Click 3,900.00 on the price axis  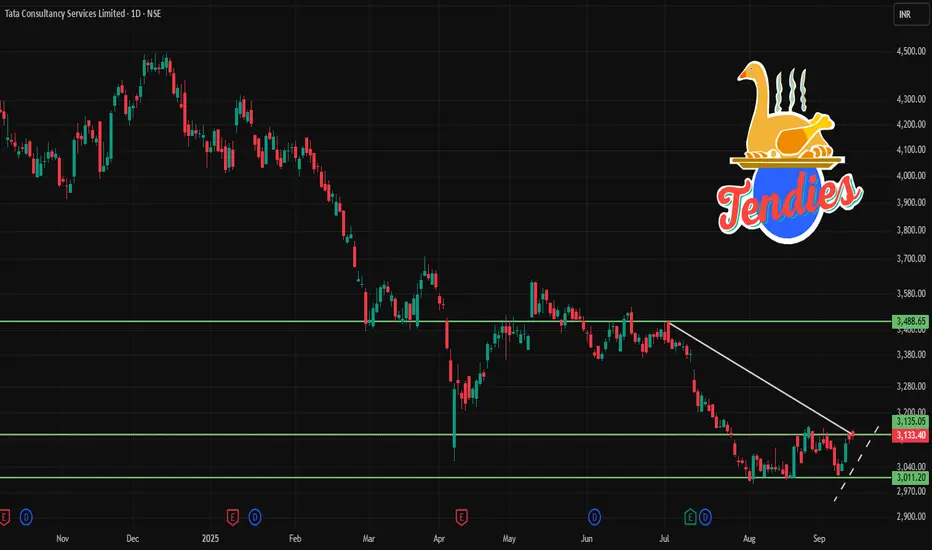[x=911, y=203]
